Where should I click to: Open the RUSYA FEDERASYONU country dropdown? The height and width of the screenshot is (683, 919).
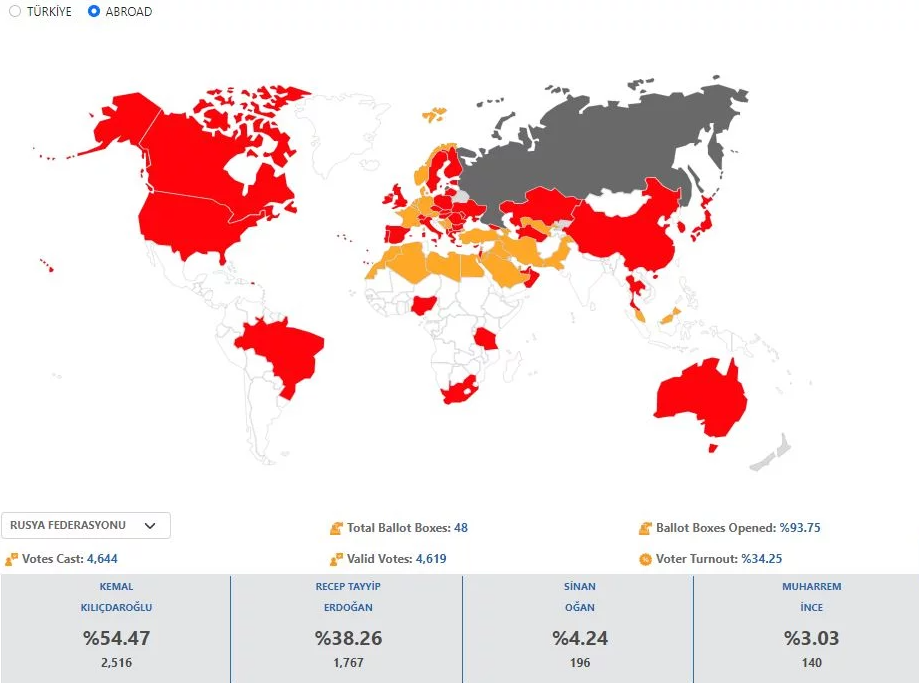click(x=86, y=525)
